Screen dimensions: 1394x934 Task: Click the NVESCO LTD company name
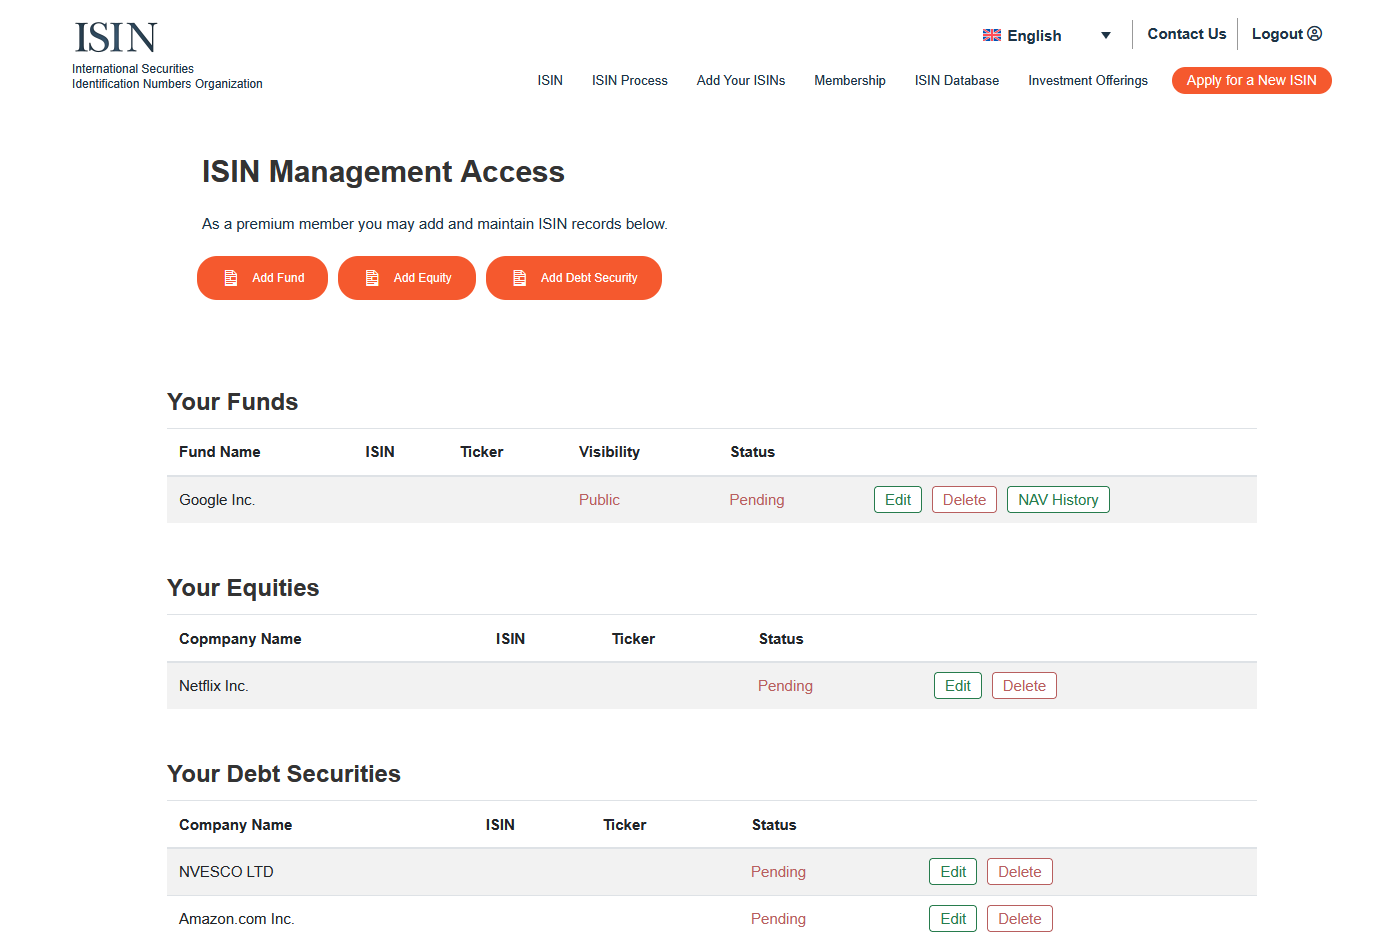[226, 872]
